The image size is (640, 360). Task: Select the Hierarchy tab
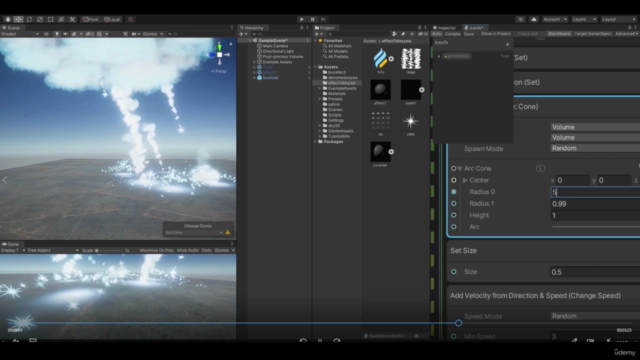pos(251,28)
